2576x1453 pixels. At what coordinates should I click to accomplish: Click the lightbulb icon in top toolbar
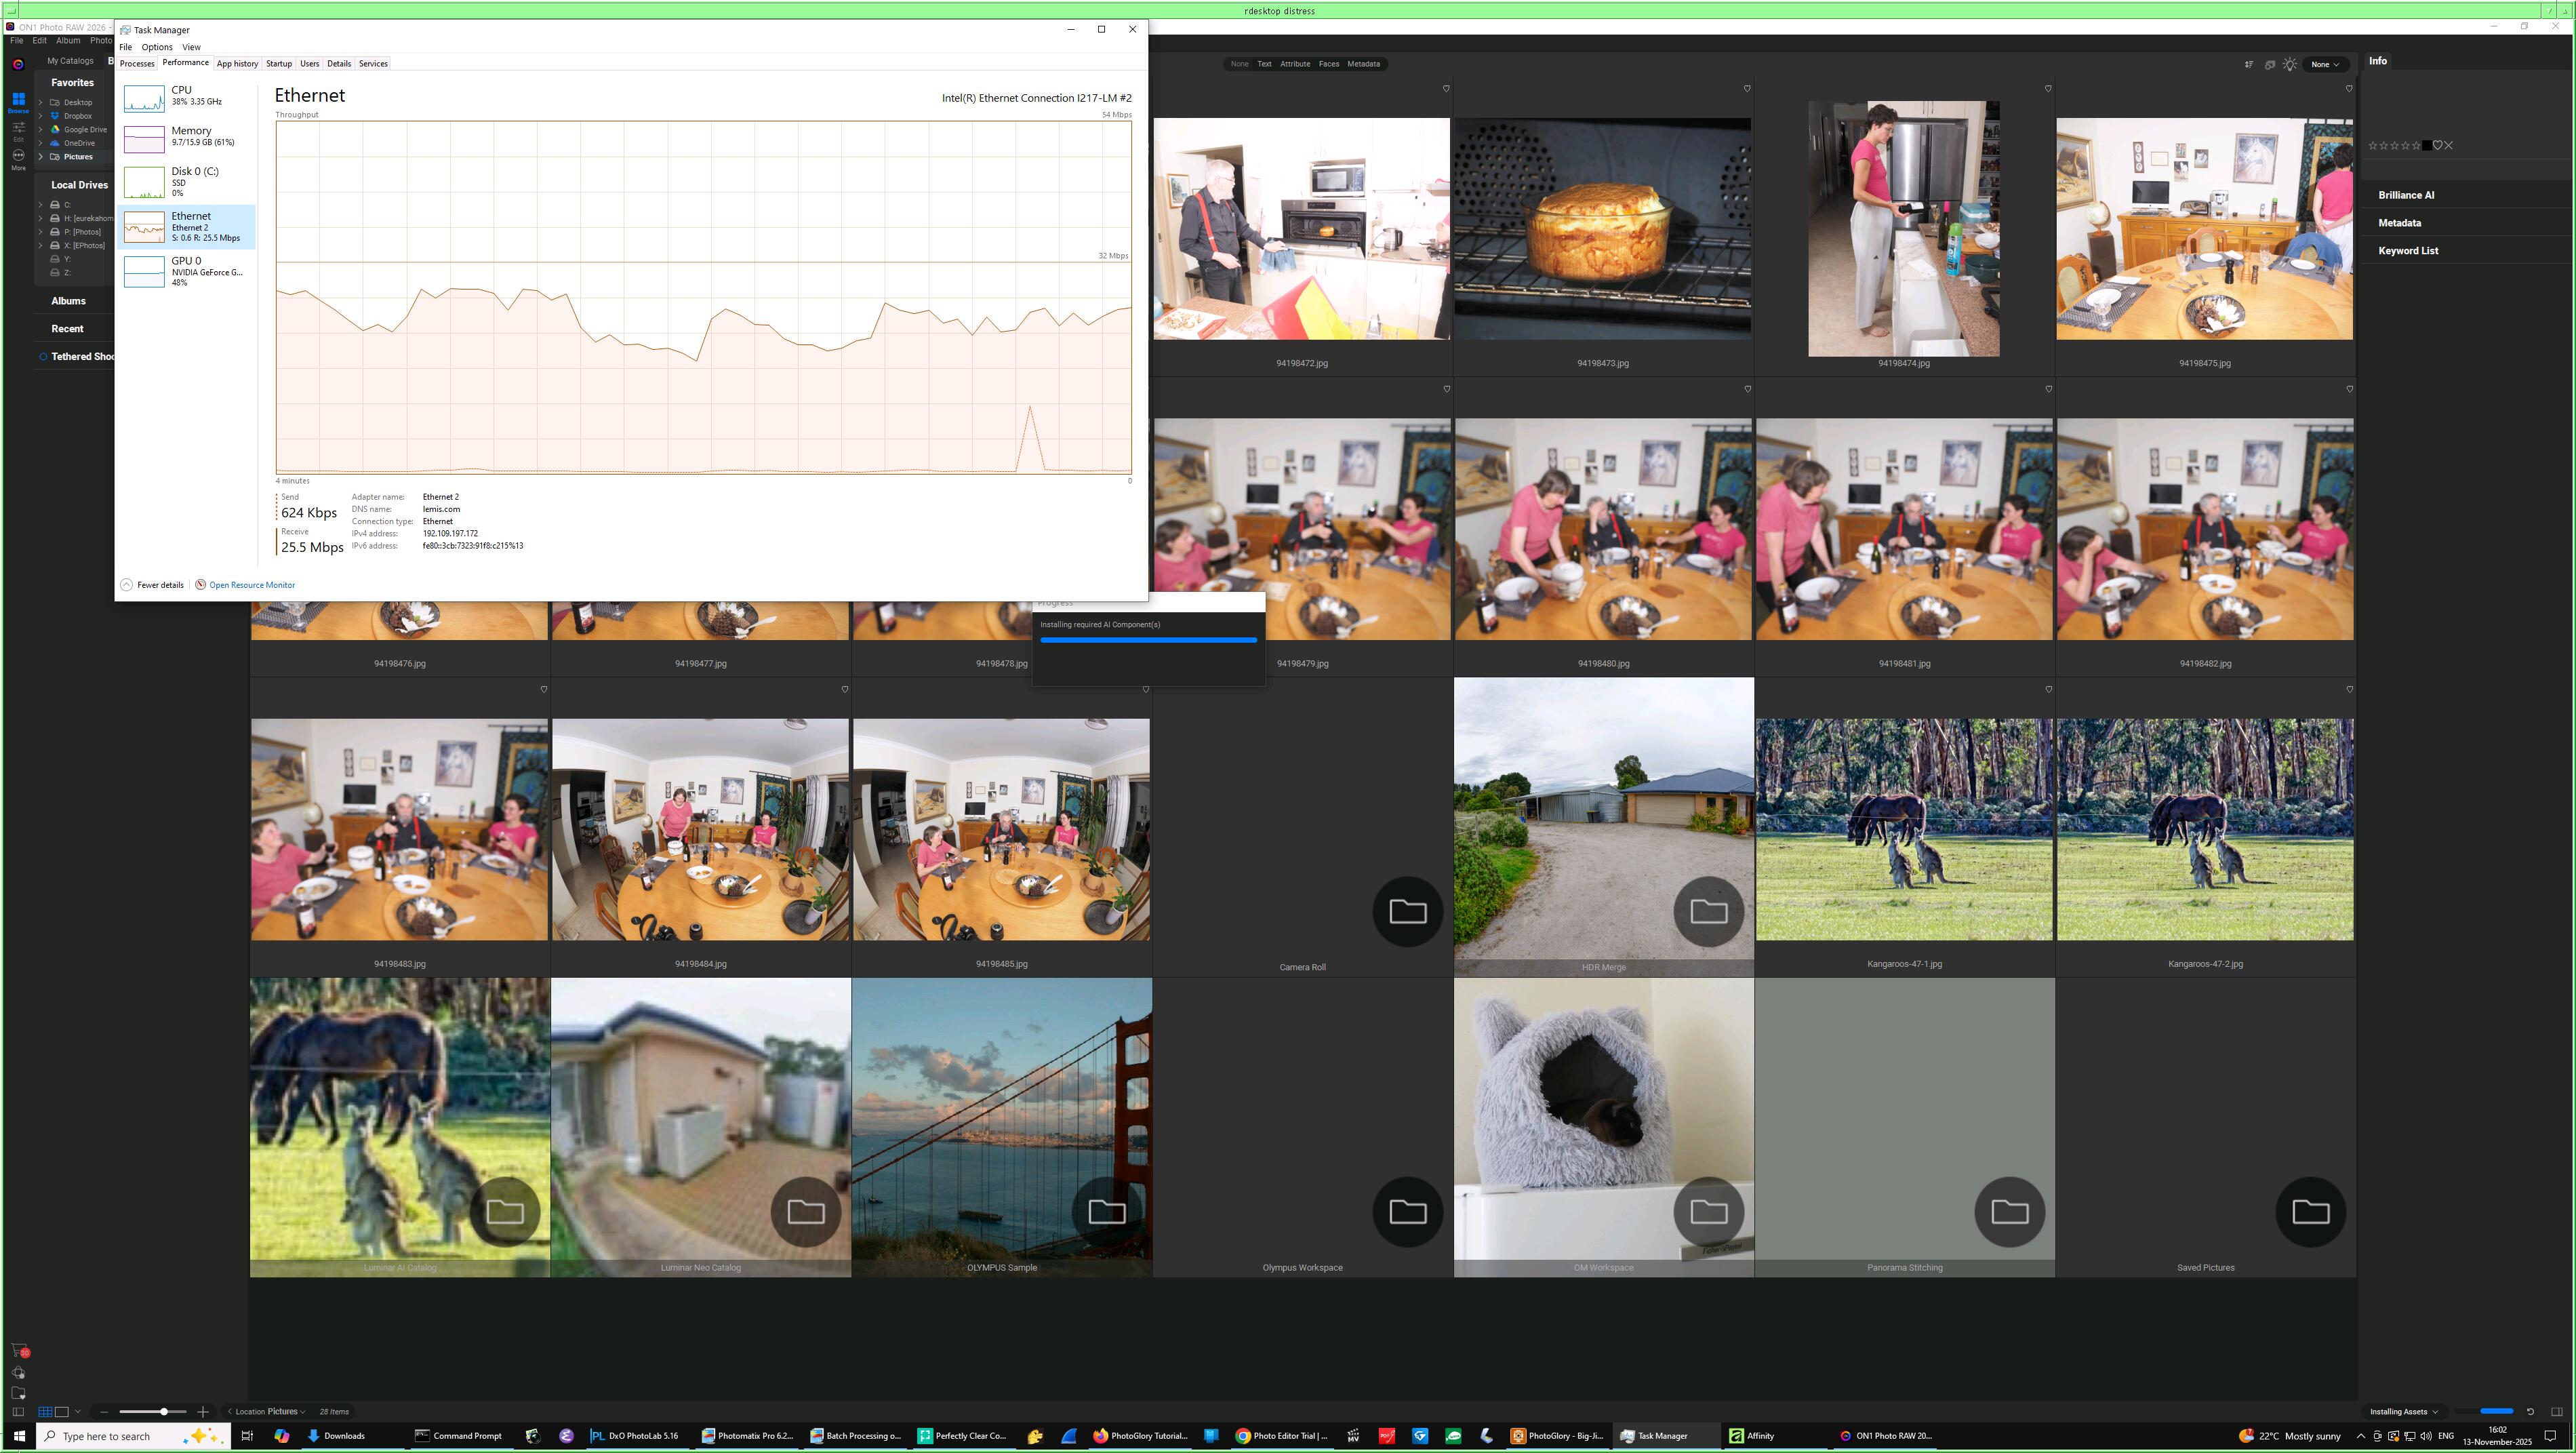[x=2290, y=64]
